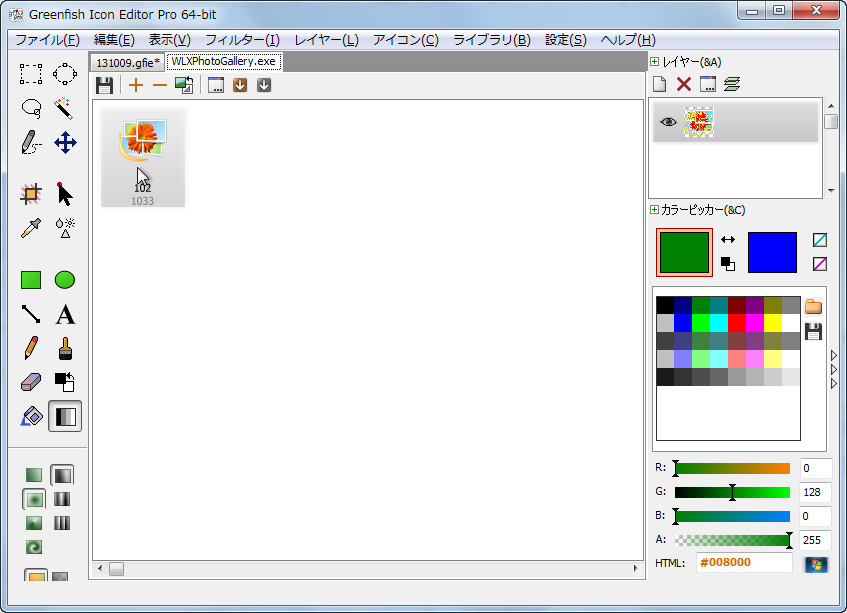Viewport: 847px width, 613px height.
Task: Delete the selected layer with the red X
Action: (685, 84)
